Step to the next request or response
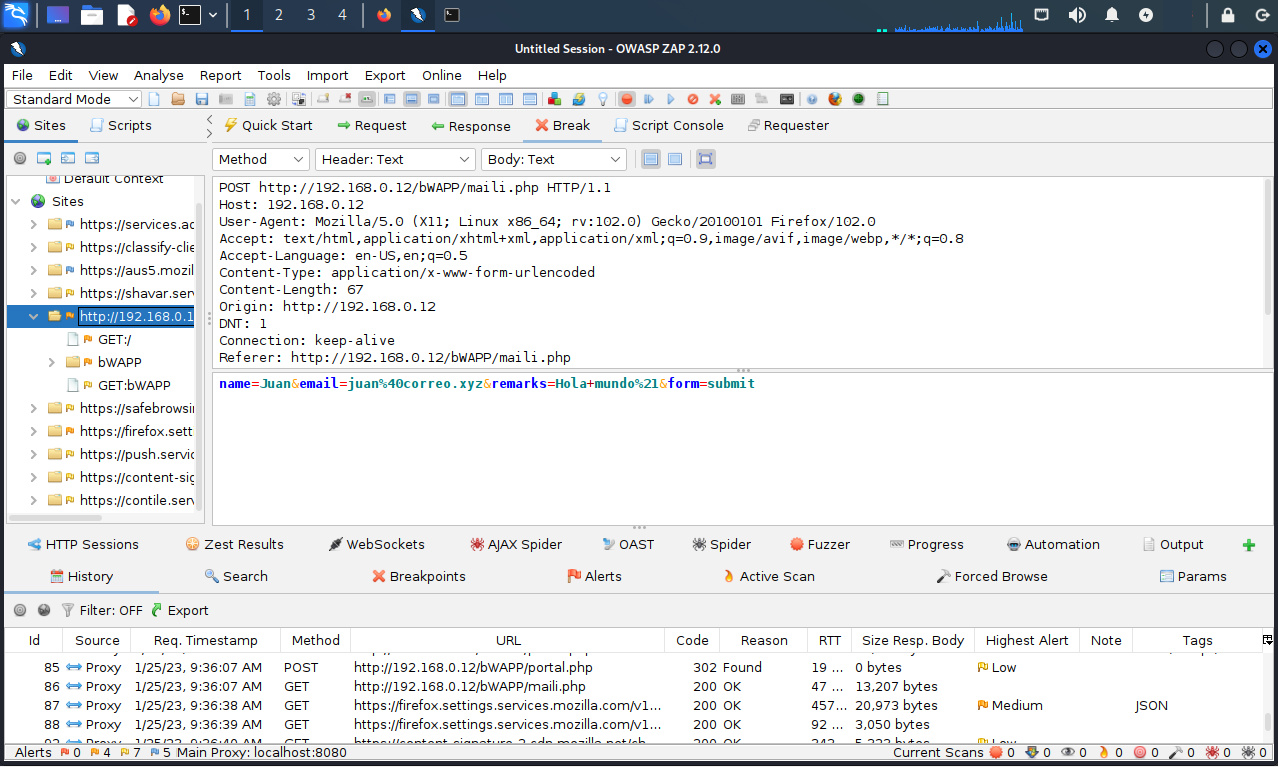The image size is (1278, 767). pyautogui.click(x=649, y=99)
